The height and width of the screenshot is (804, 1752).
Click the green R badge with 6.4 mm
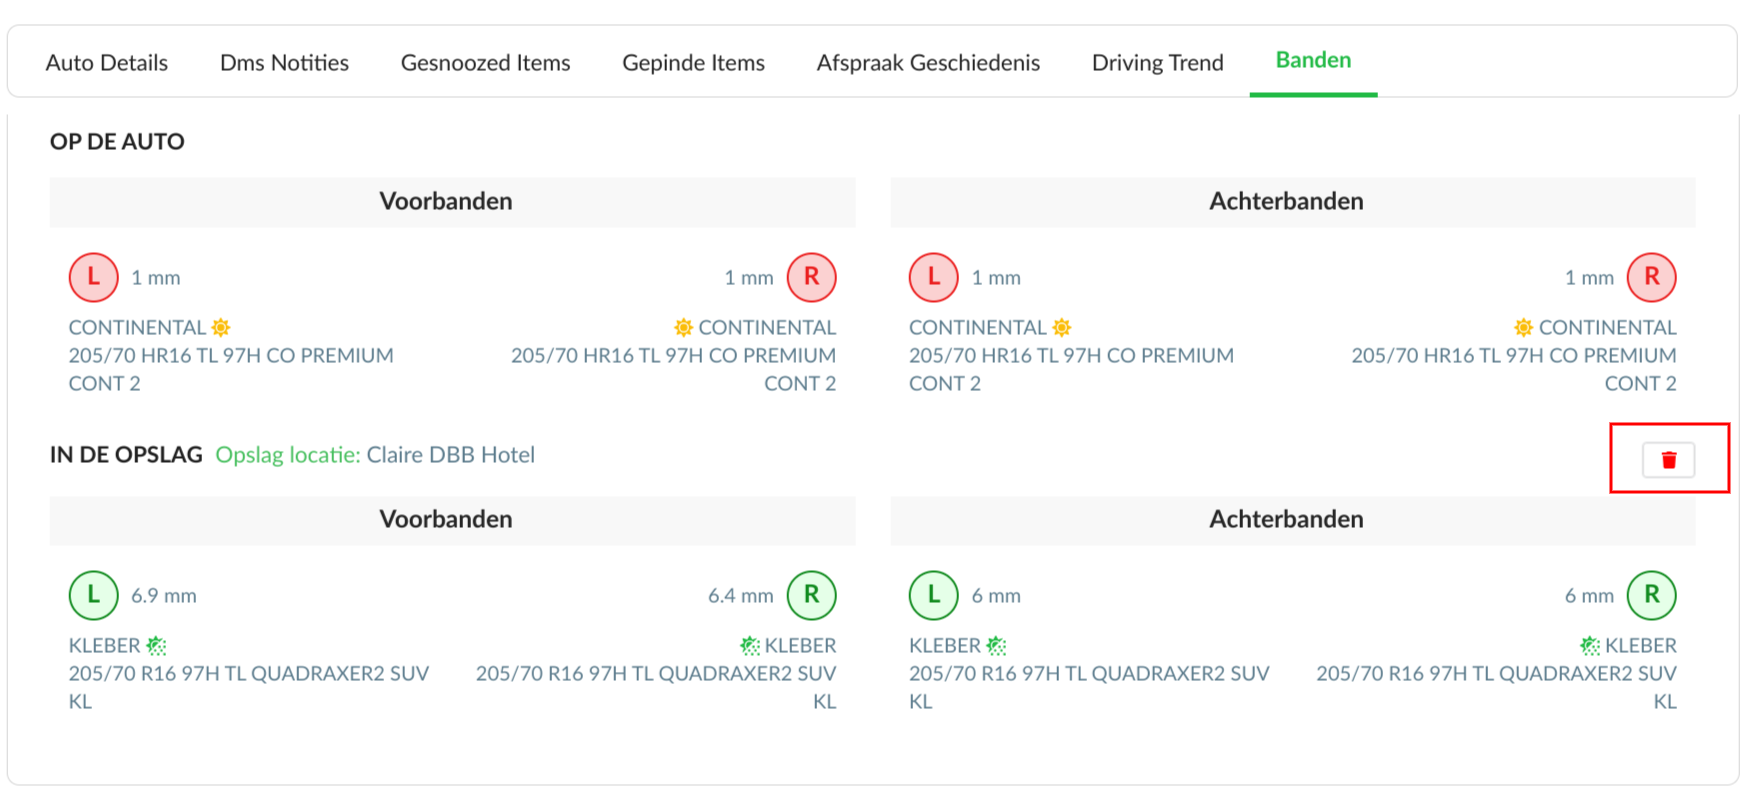point(811,595)
